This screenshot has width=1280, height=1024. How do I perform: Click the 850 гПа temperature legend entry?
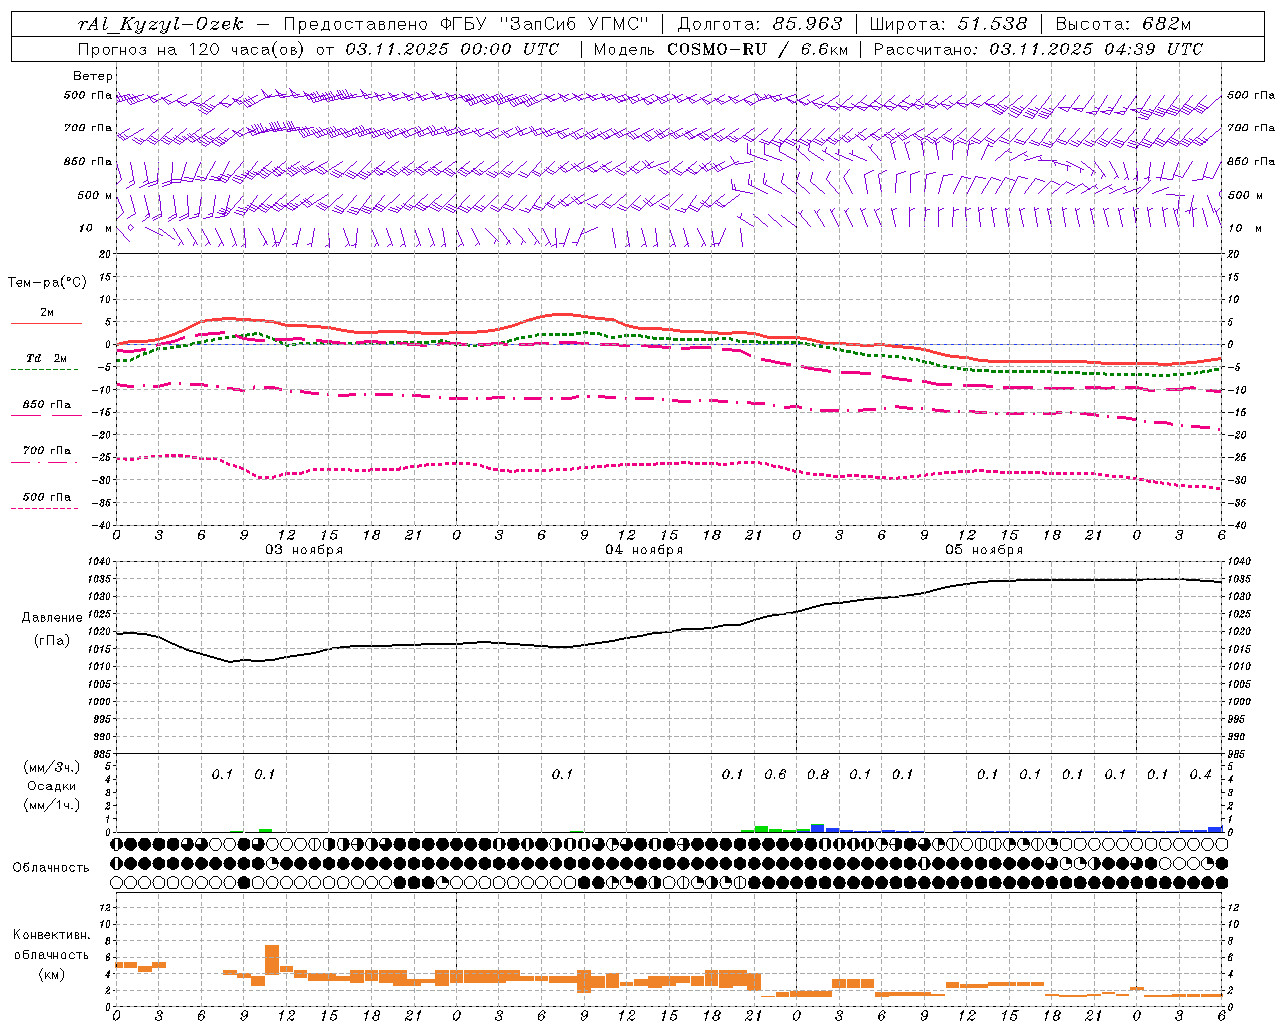point(47,405)
